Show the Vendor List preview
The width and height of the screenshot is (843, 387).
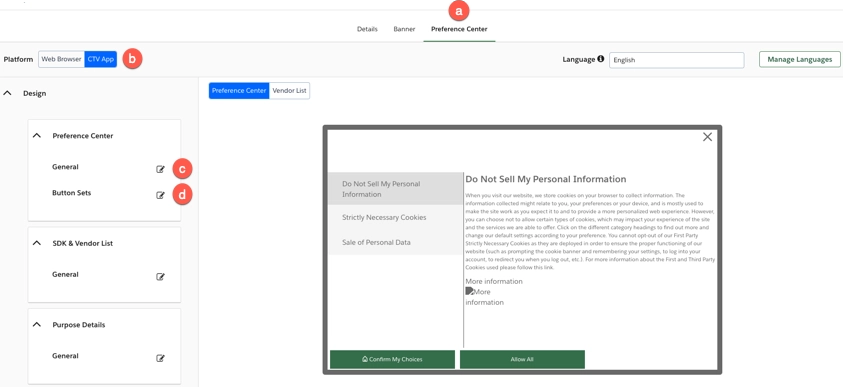pyautogui.click(x=289, y=91)
